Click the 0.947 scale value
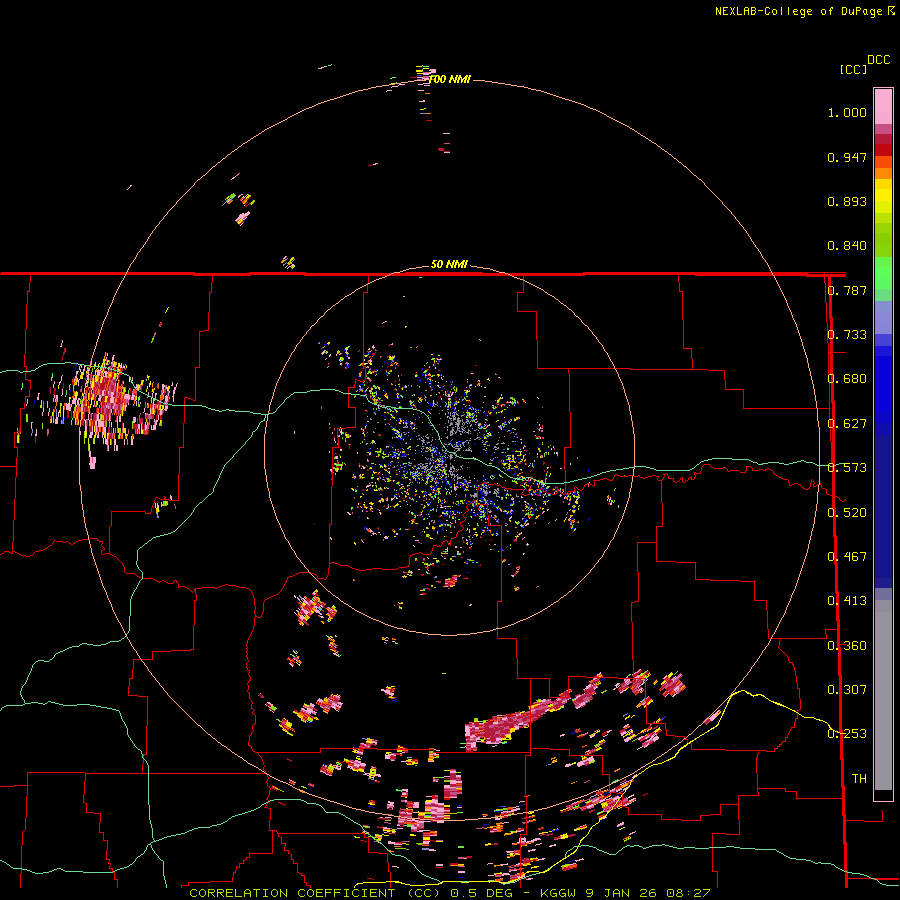 pyautogui.click(x=847, y=157)
